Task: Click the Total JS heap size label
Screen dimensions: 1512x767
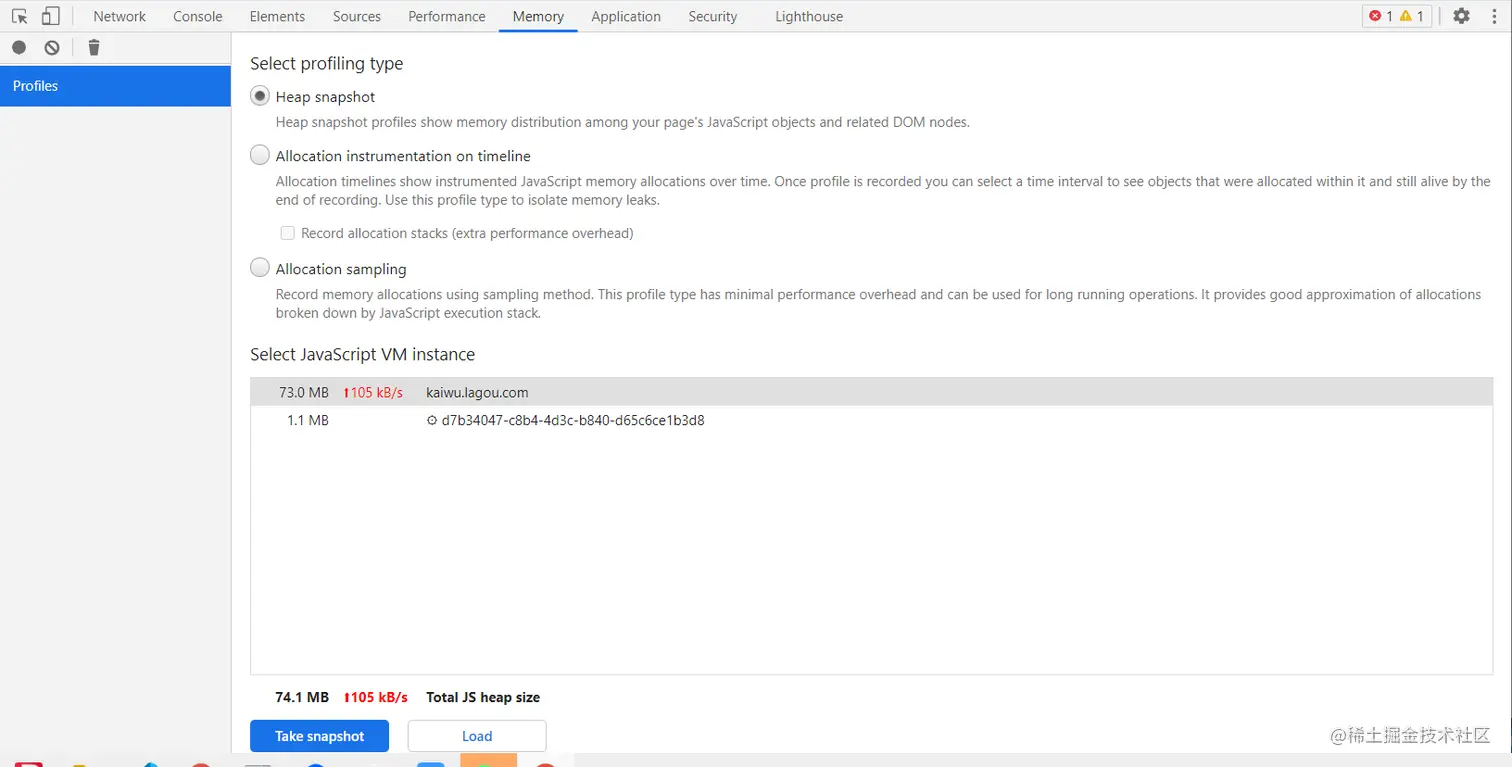Action: point(483,697)
